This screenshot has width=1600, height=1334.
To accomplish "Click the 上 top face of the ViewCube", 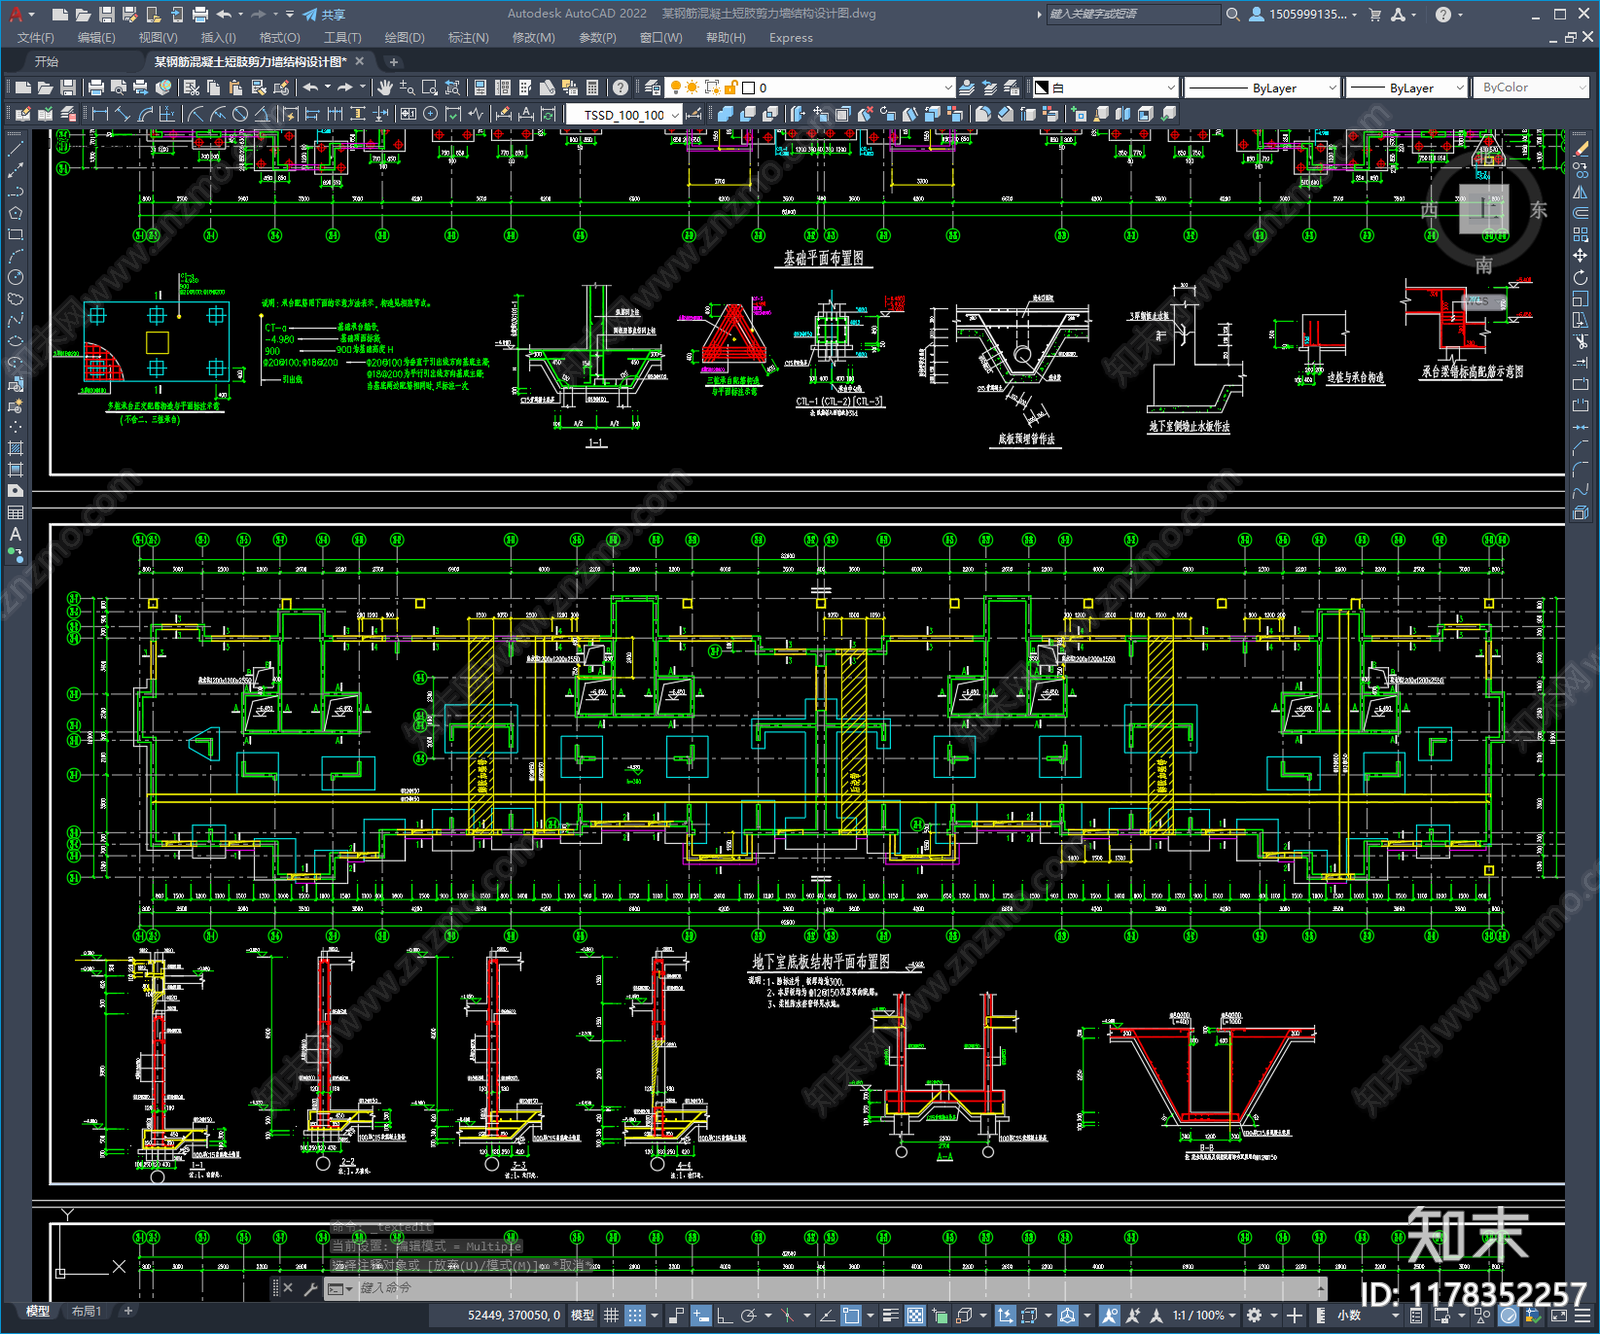I will [x=1484, y=209].
